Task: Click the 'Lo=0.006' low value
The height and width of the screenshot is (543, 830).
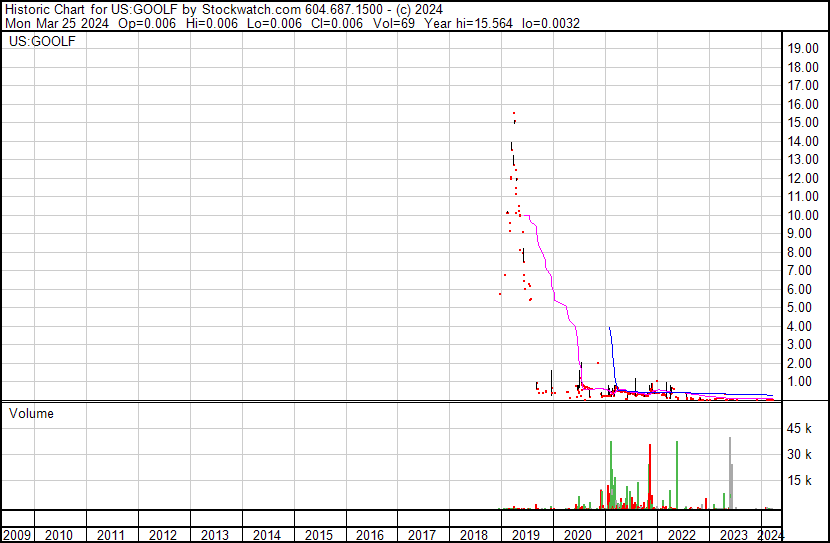Action: [x=274, y=23]
